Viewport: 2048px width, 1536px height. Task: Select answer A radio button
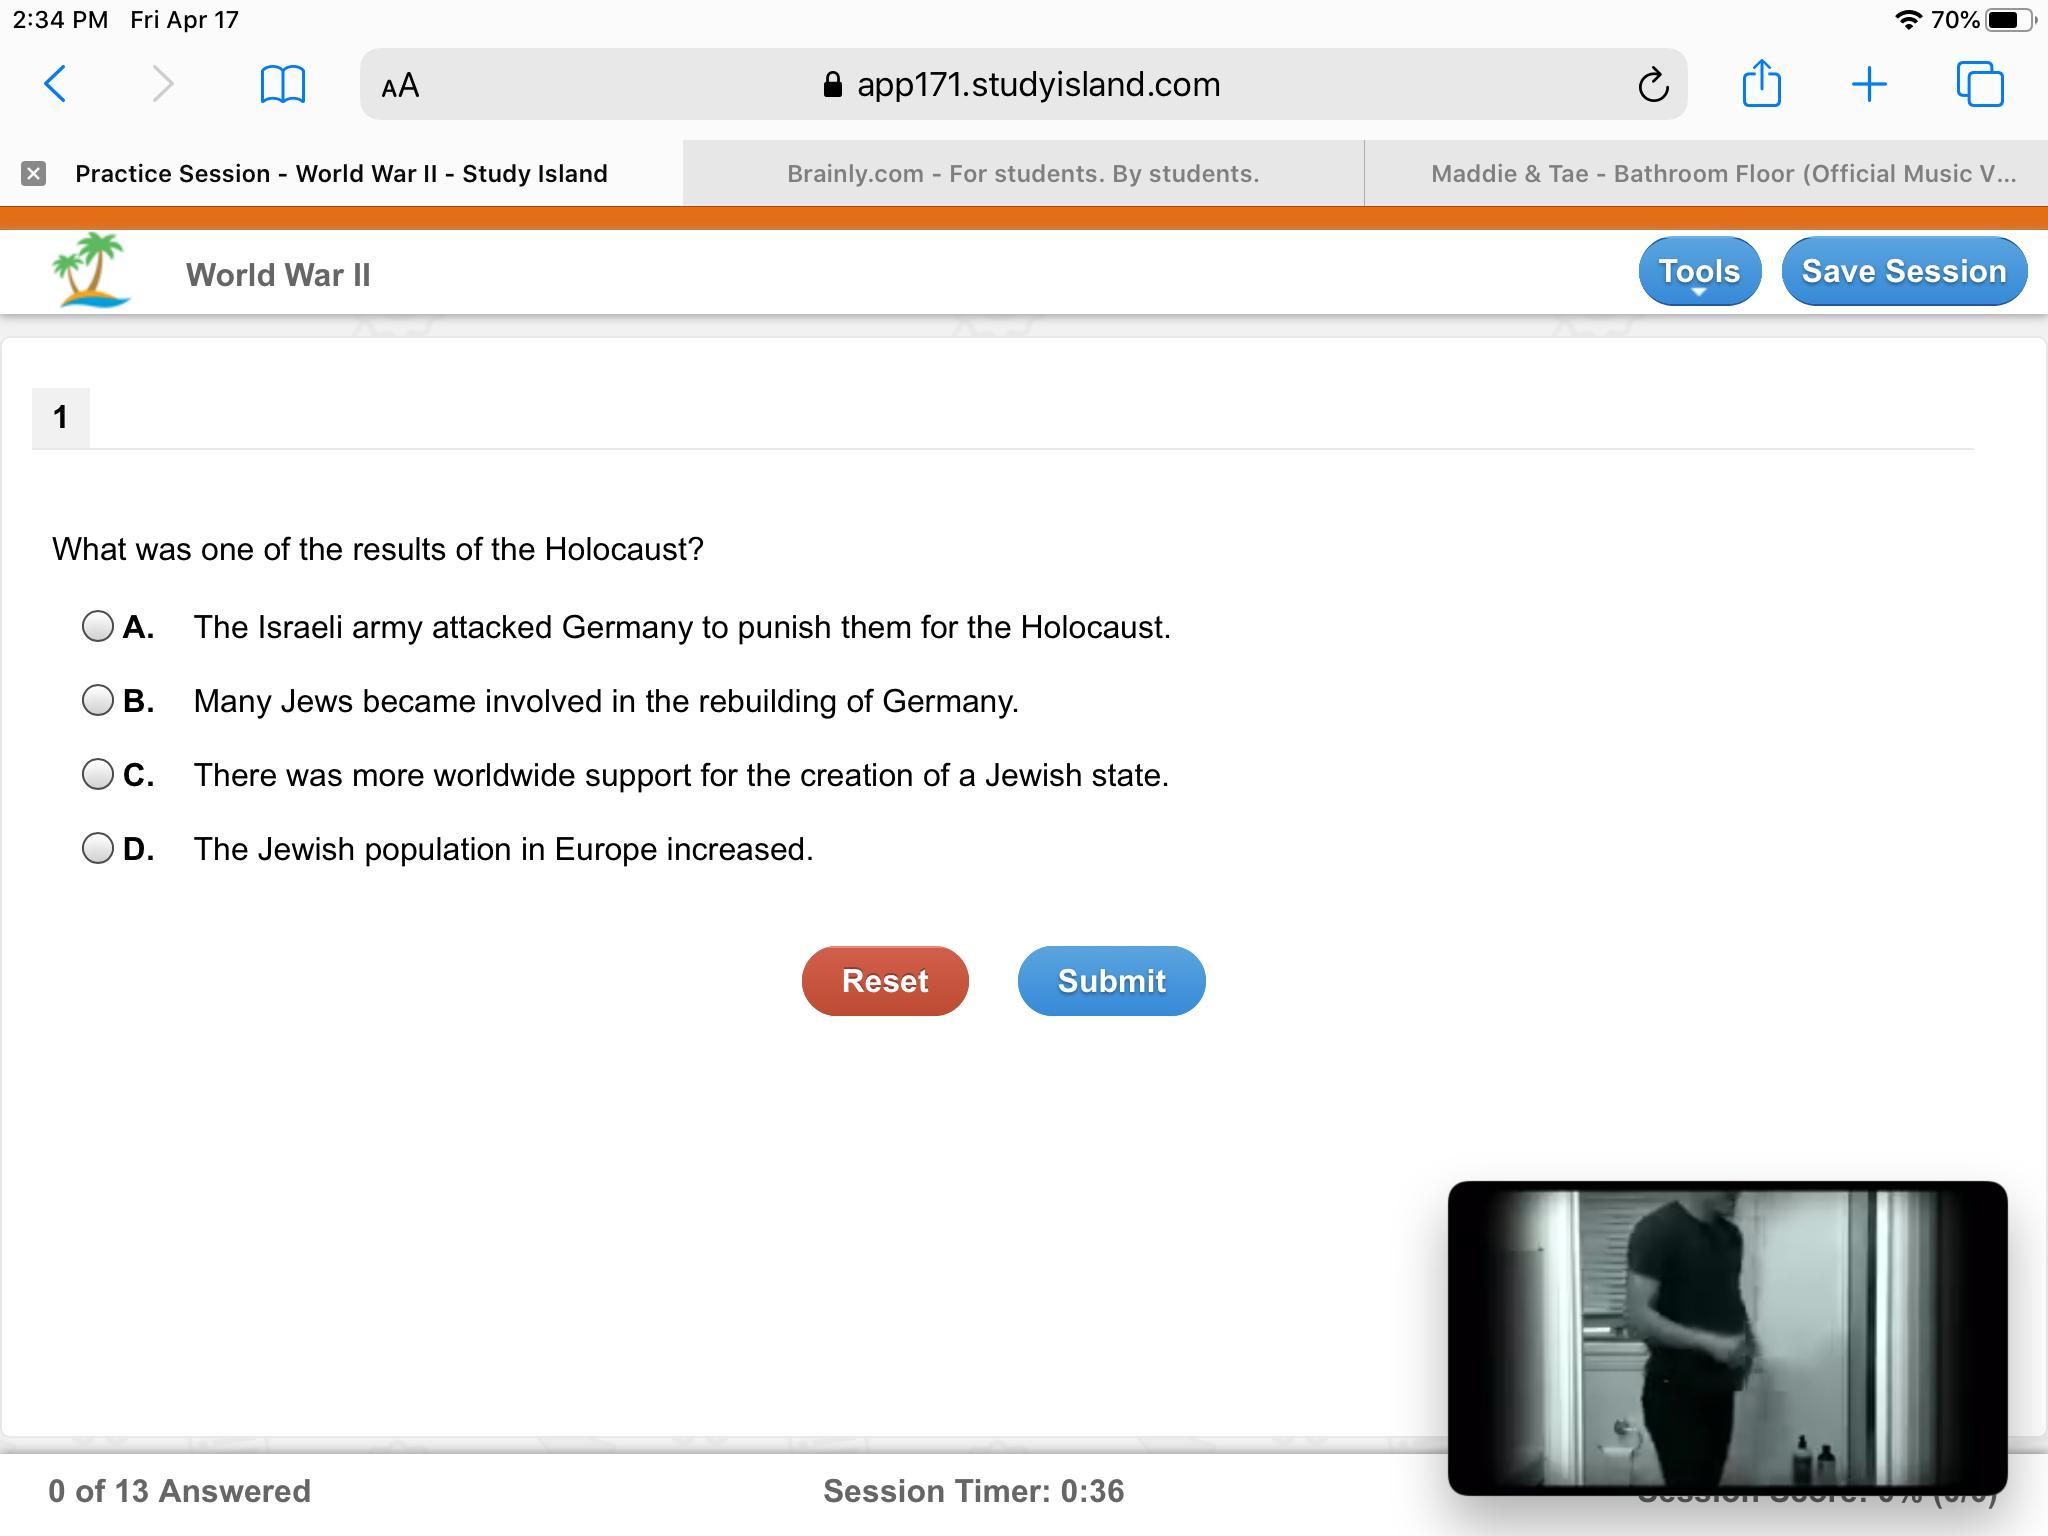98,627
